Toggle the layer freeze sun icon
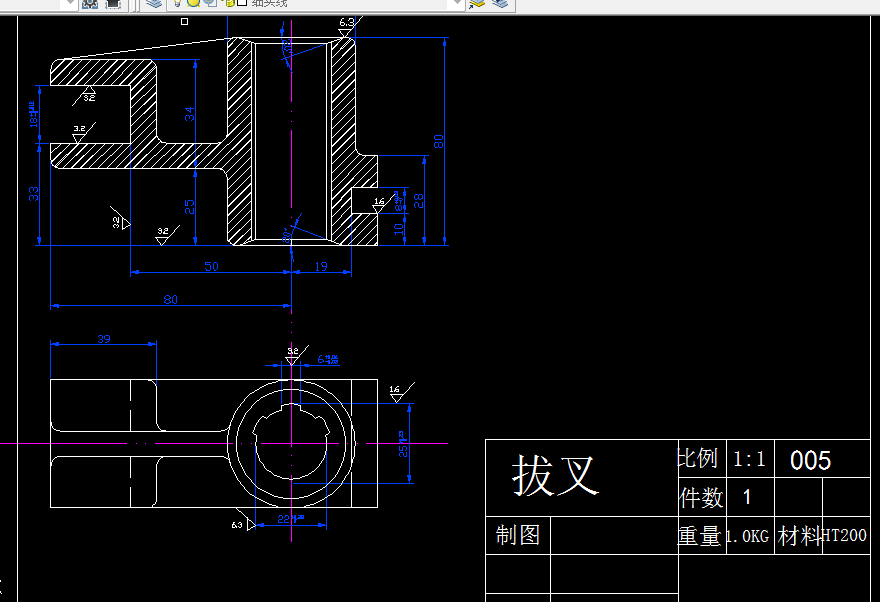Image resolution: width=880 pixels, height=602 pixels. pos(193,6)
